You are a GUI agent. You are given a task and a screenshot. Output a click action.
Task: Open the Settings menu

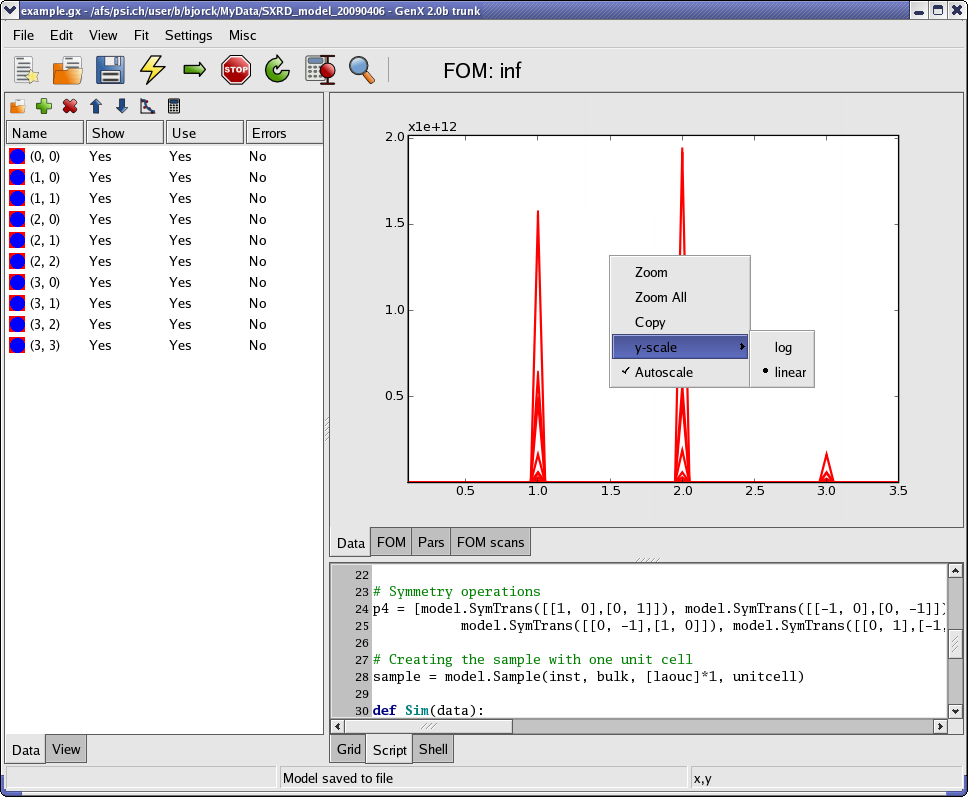(188, 35)
